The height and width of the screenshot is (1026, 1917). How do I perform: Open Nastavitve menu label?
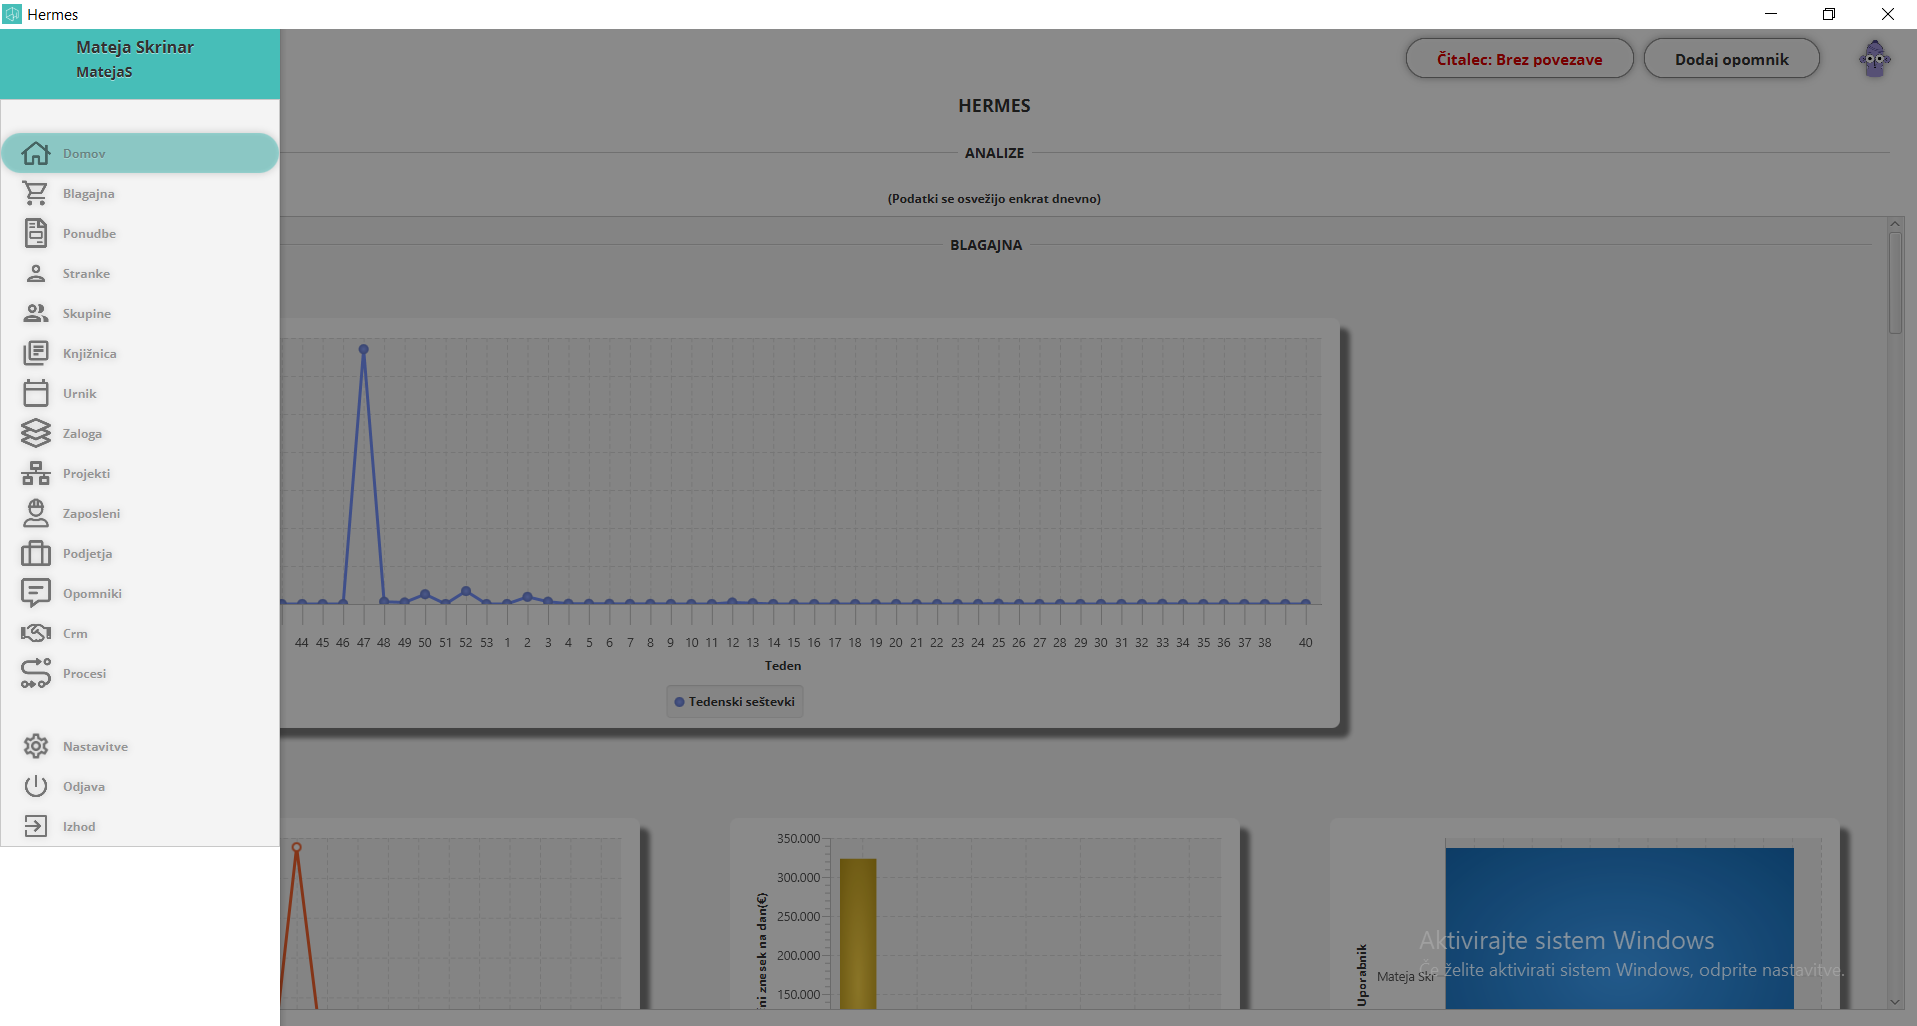(95, 746)
